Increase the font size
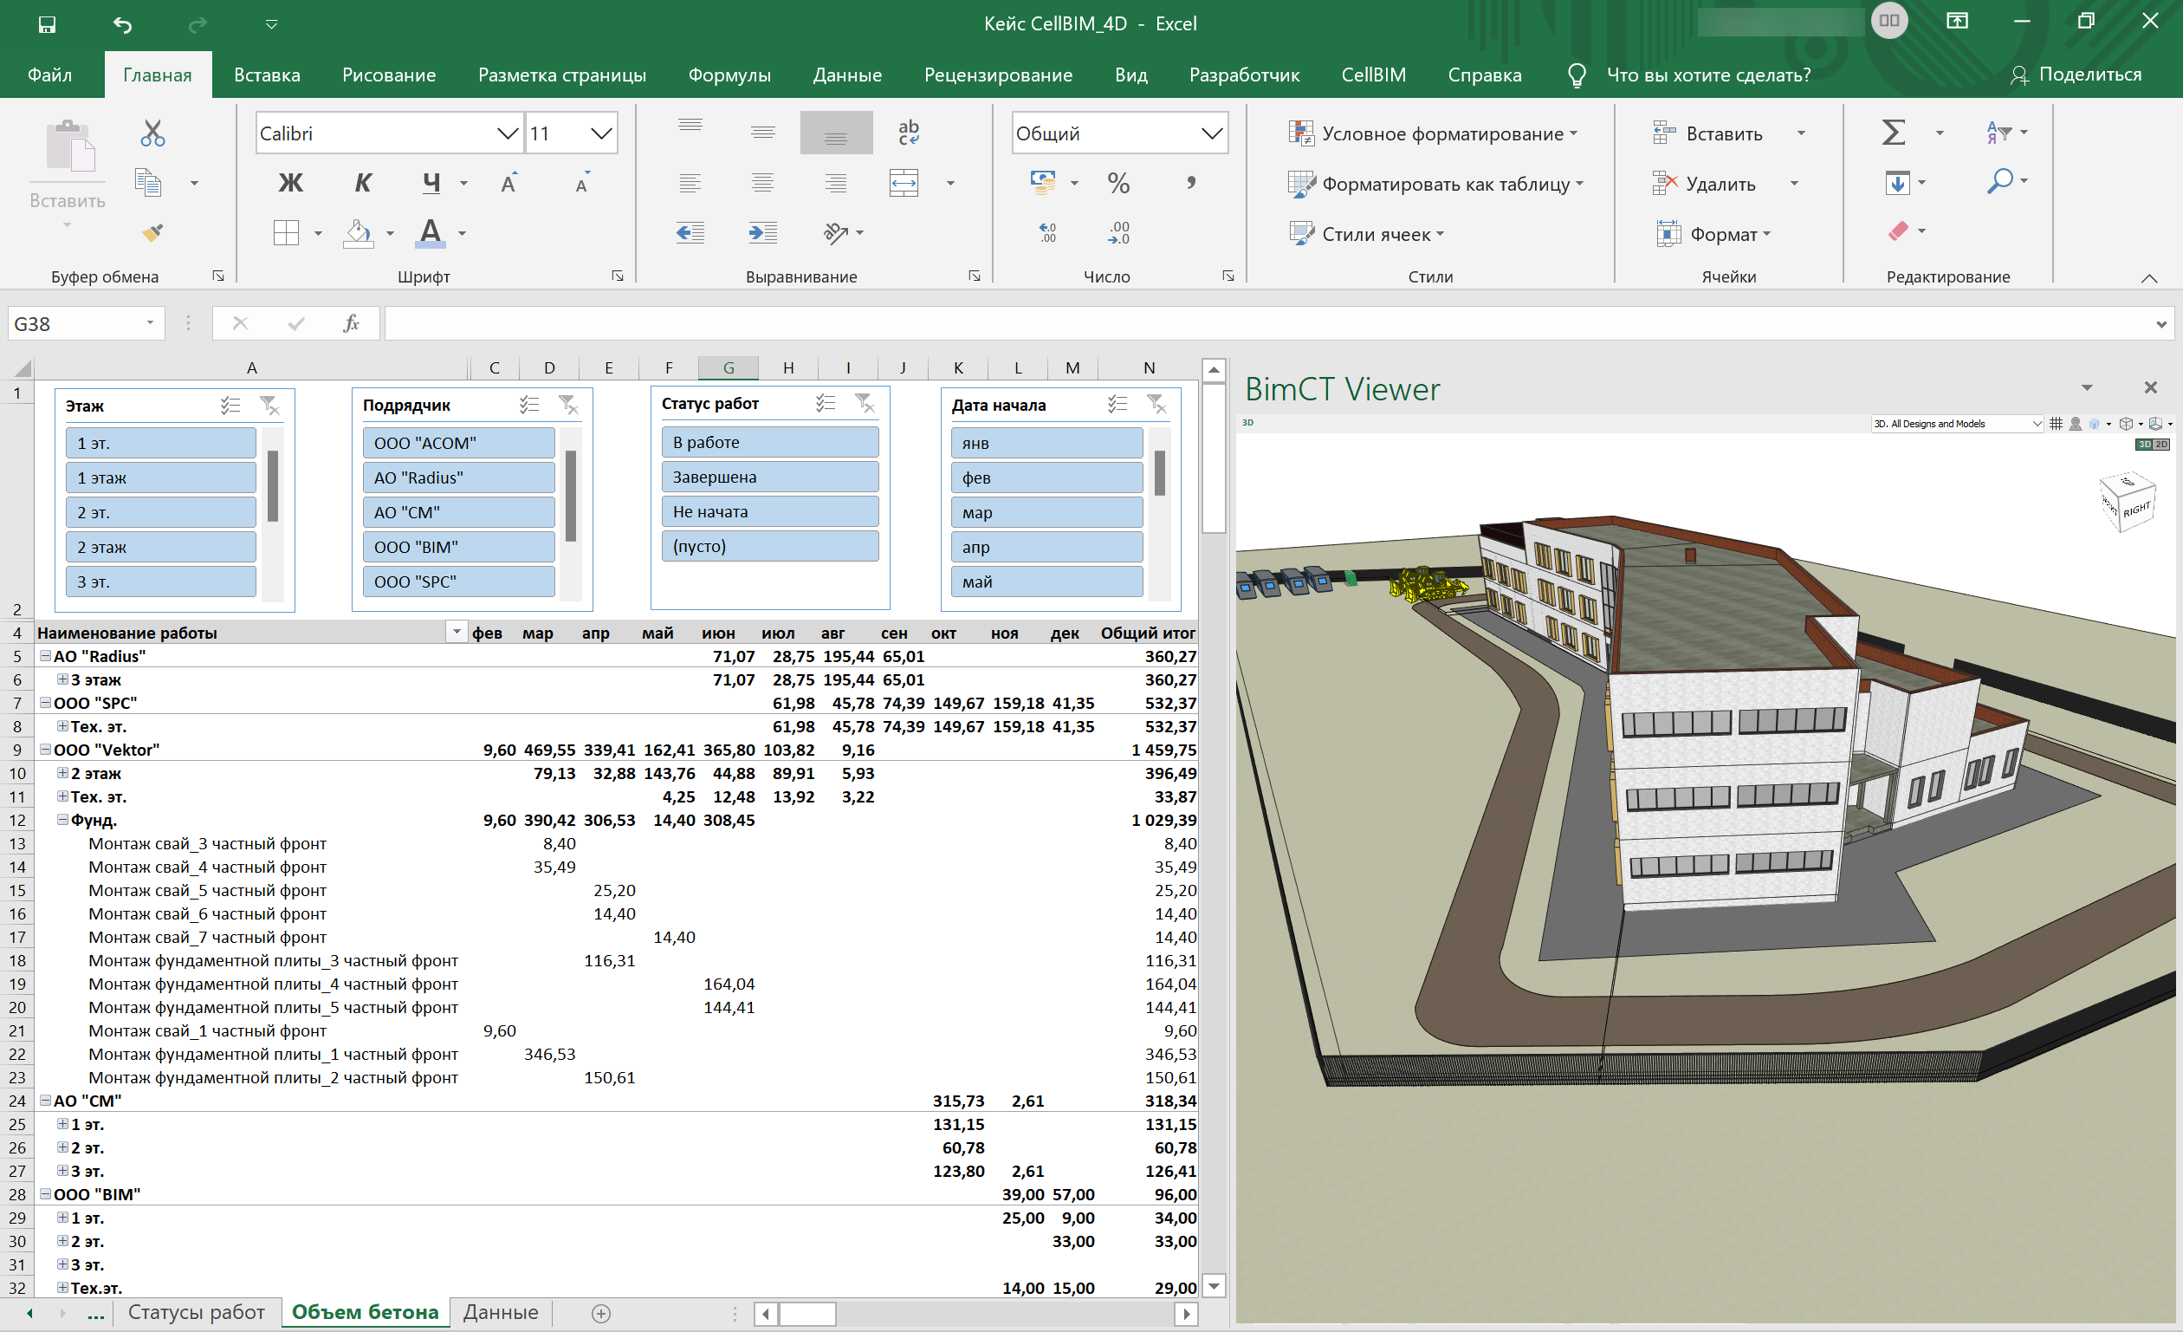The height and width of the screenshot is (1332, 2183). [509, 182]
